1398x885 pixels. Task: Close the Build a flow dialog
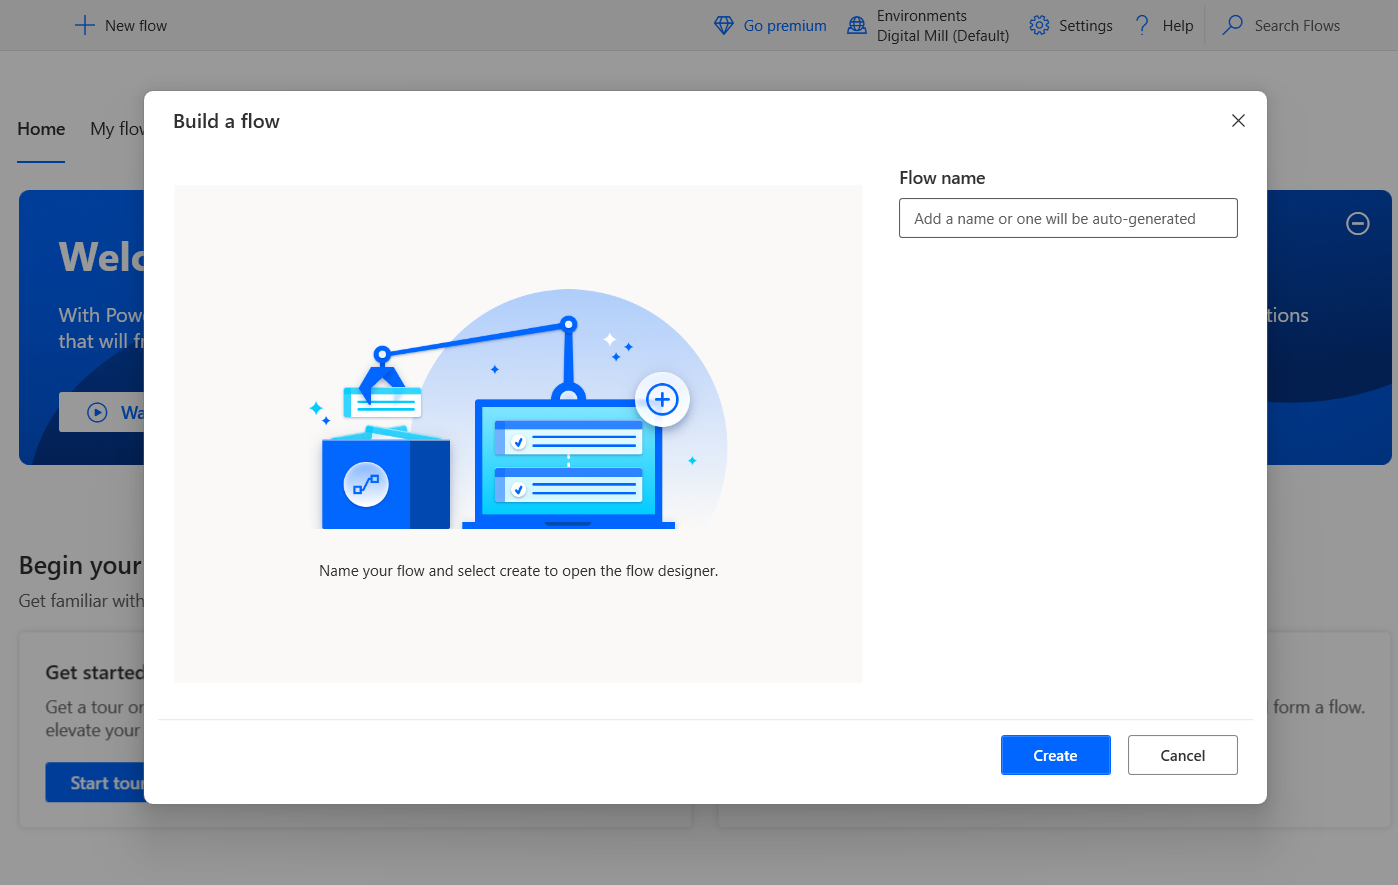[1238, 121]
